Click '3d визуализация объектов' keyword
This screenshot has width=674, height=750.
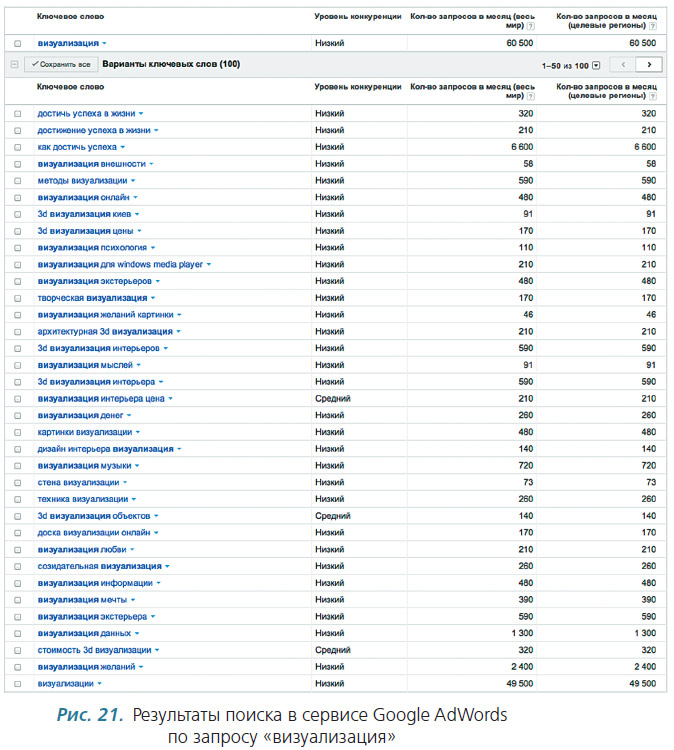click(94, 516)
